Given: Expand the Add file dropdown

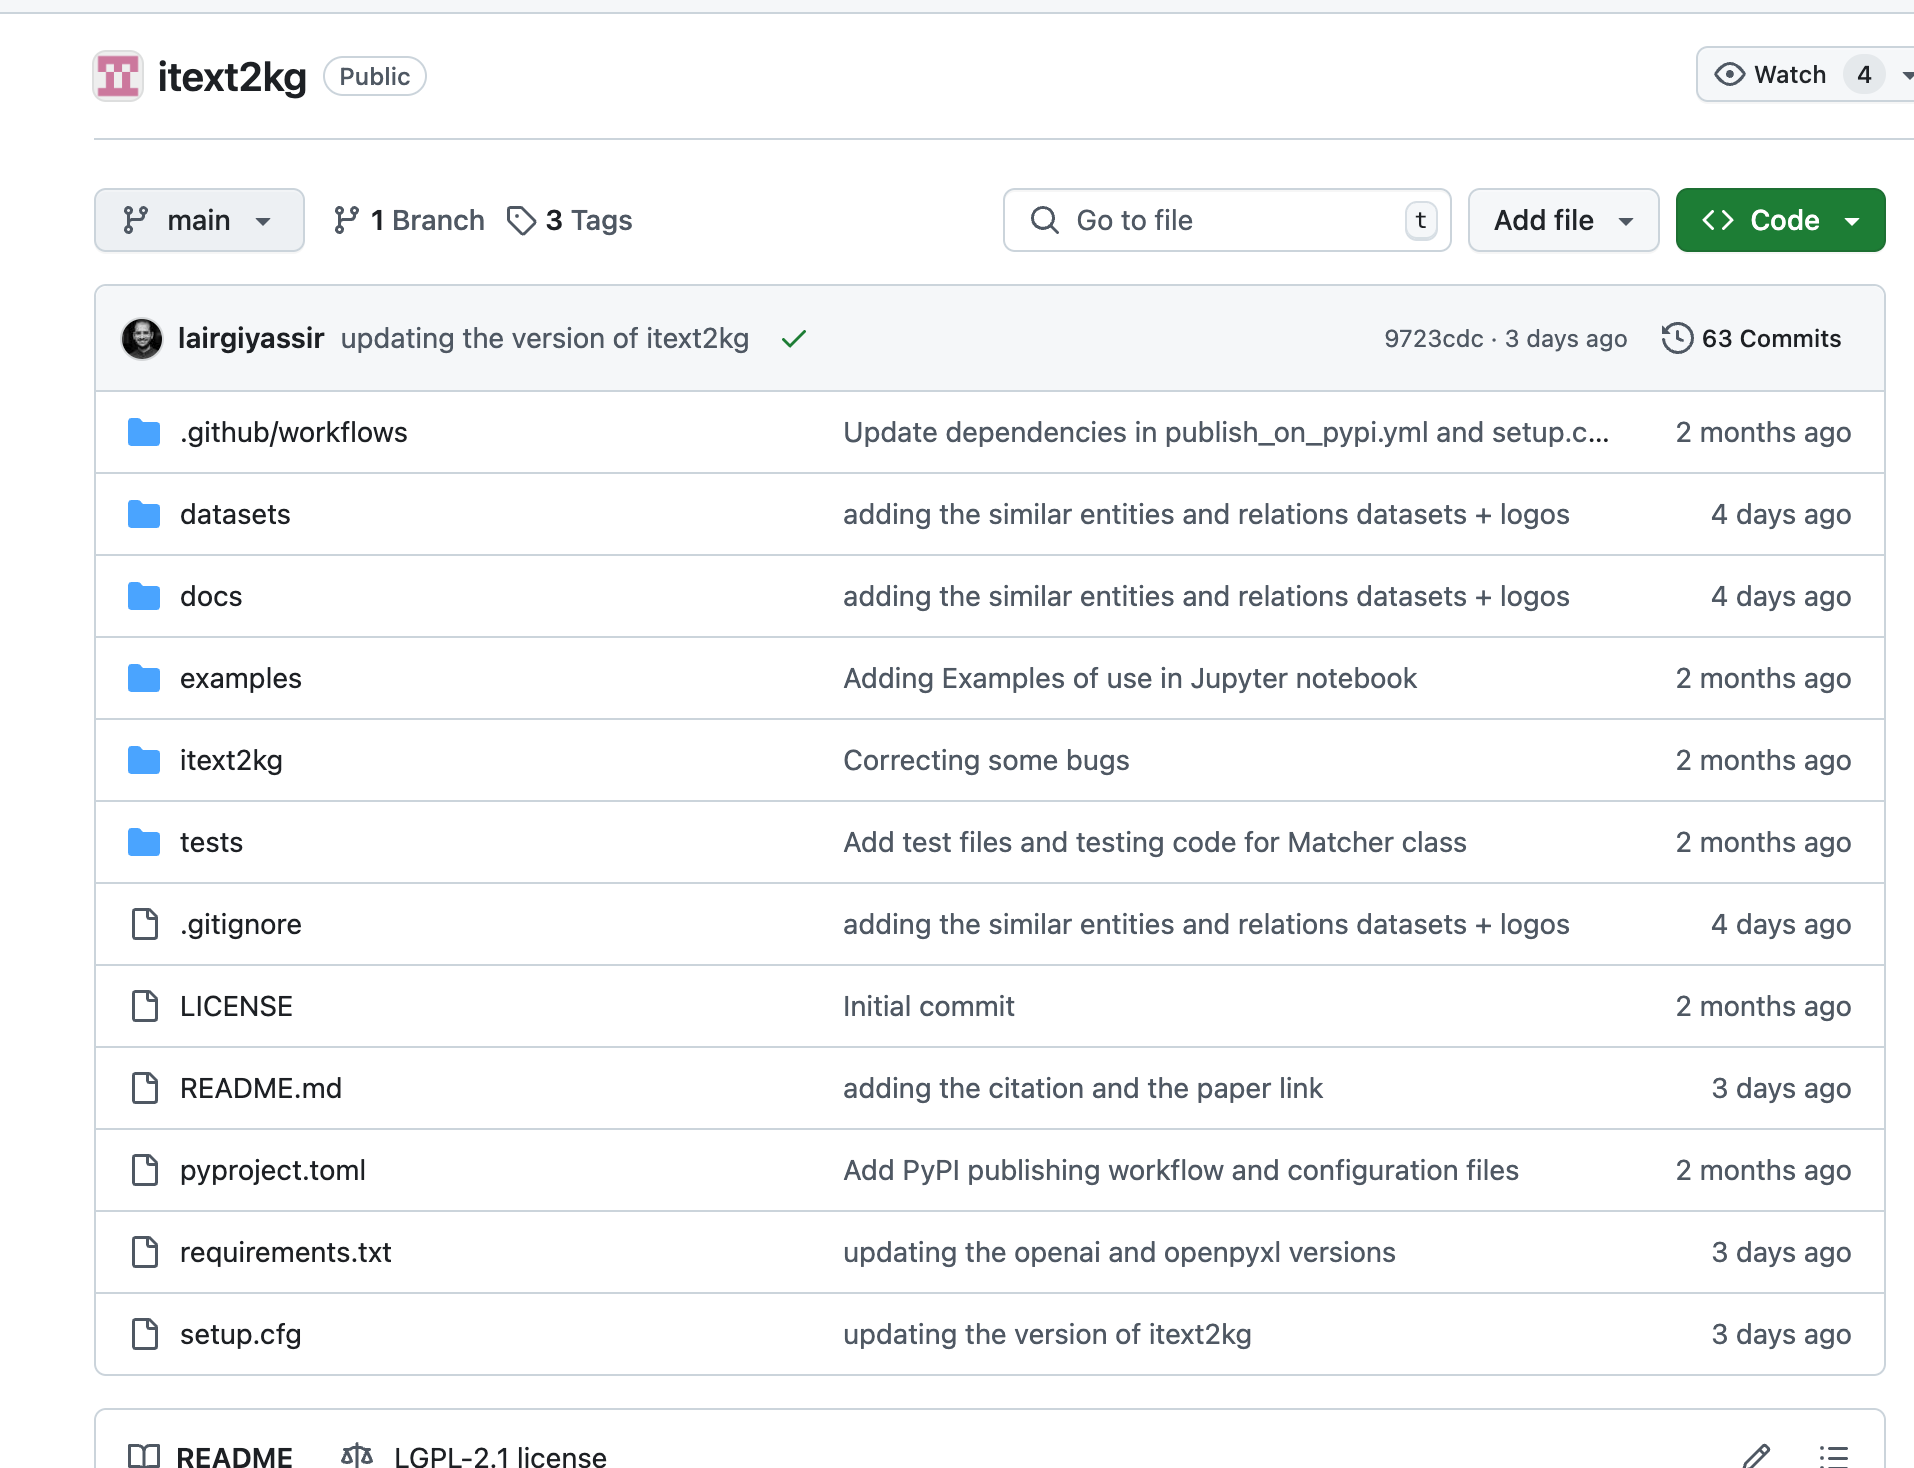Looking at the screenshot, I should (x=1564, y=220).
